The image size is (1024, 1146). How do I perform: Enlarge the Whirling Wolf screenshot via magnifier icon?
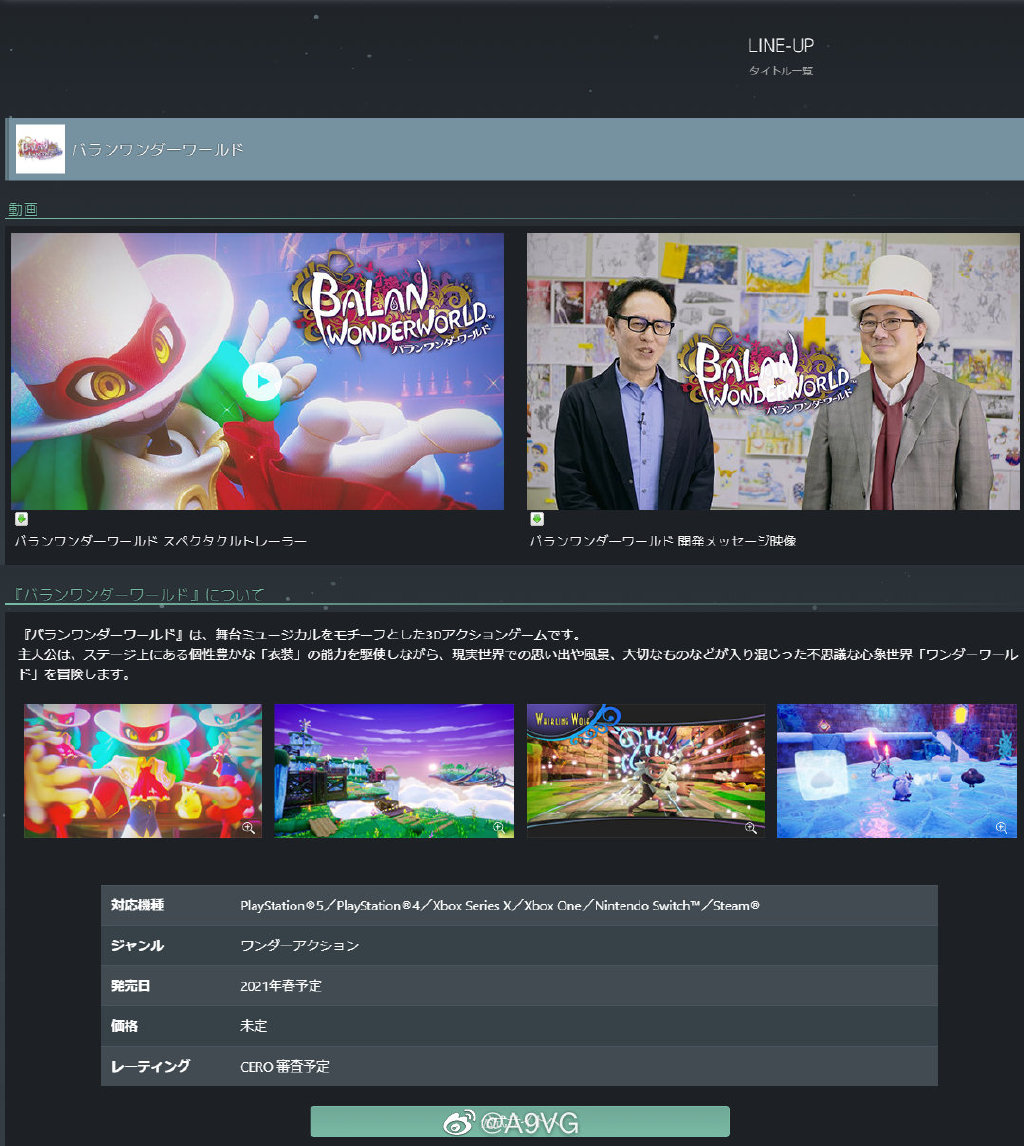[x=751, y=827]
